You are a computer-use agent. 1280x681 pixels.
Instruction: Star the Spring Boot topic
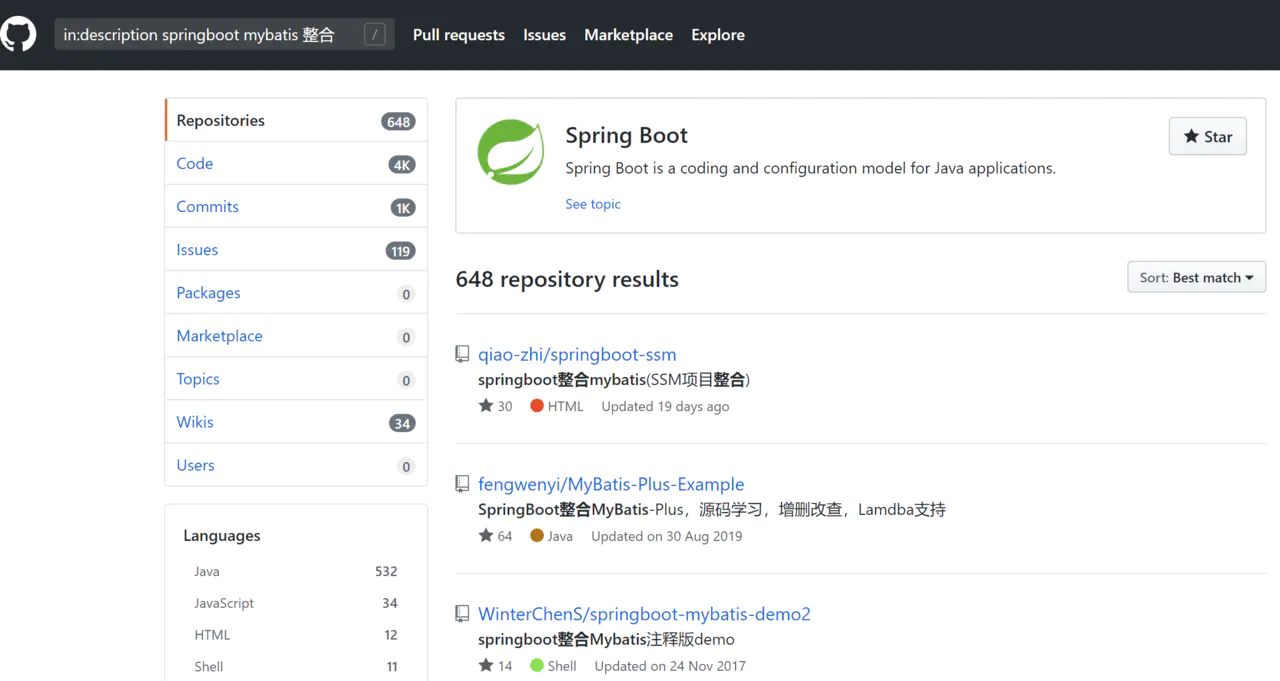(x=1207, y=137)
